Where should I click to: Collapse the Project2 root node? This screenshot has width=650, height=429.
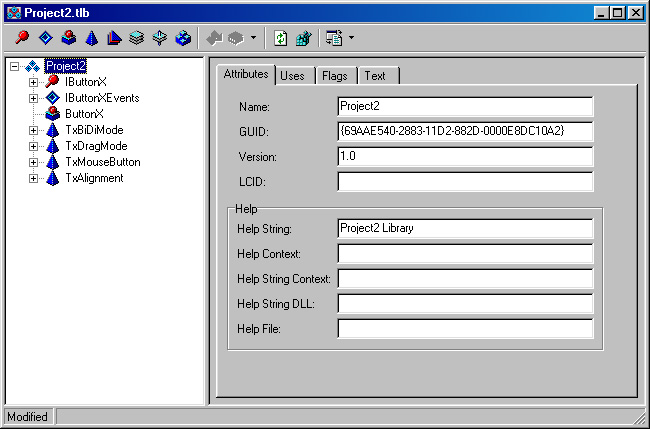click(x=15, y=66)
